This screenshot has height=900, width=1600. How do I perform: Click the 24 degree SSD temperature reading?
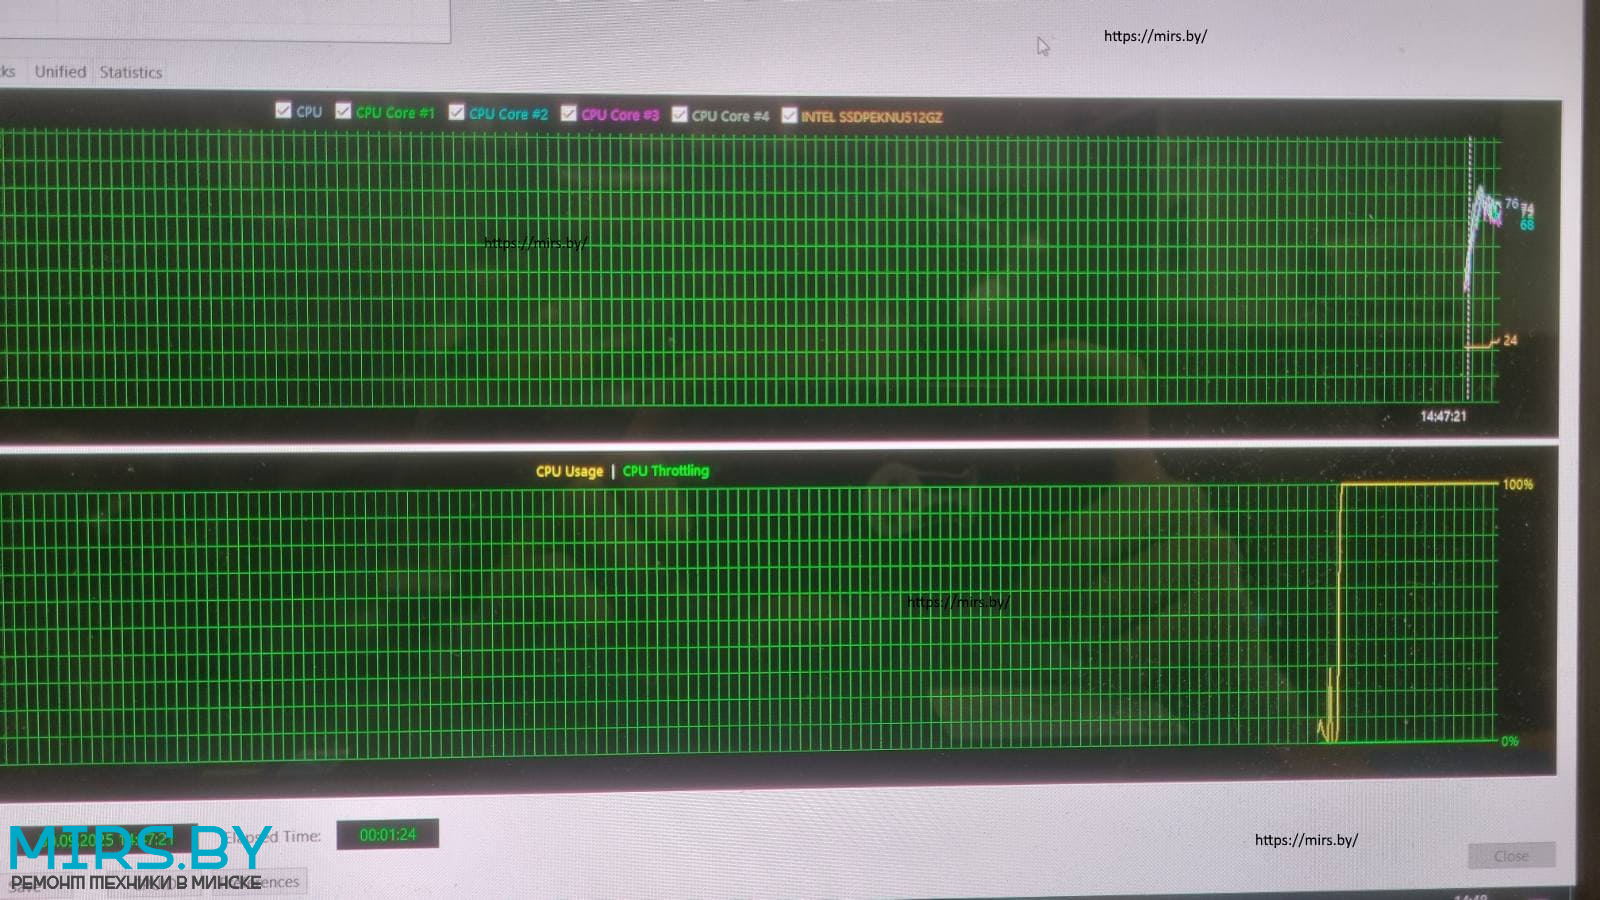click(x=1509, y=340)
